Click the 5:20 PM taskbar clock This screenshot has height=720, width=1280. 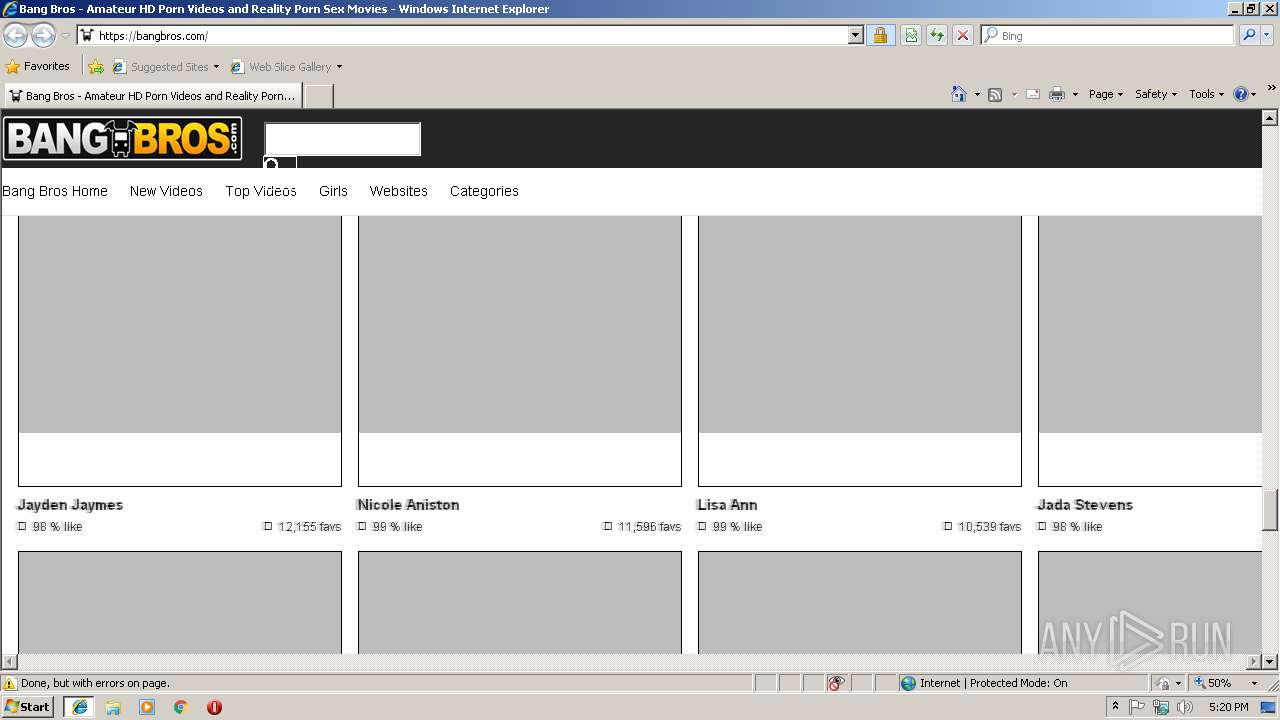tap(1228, 707)
